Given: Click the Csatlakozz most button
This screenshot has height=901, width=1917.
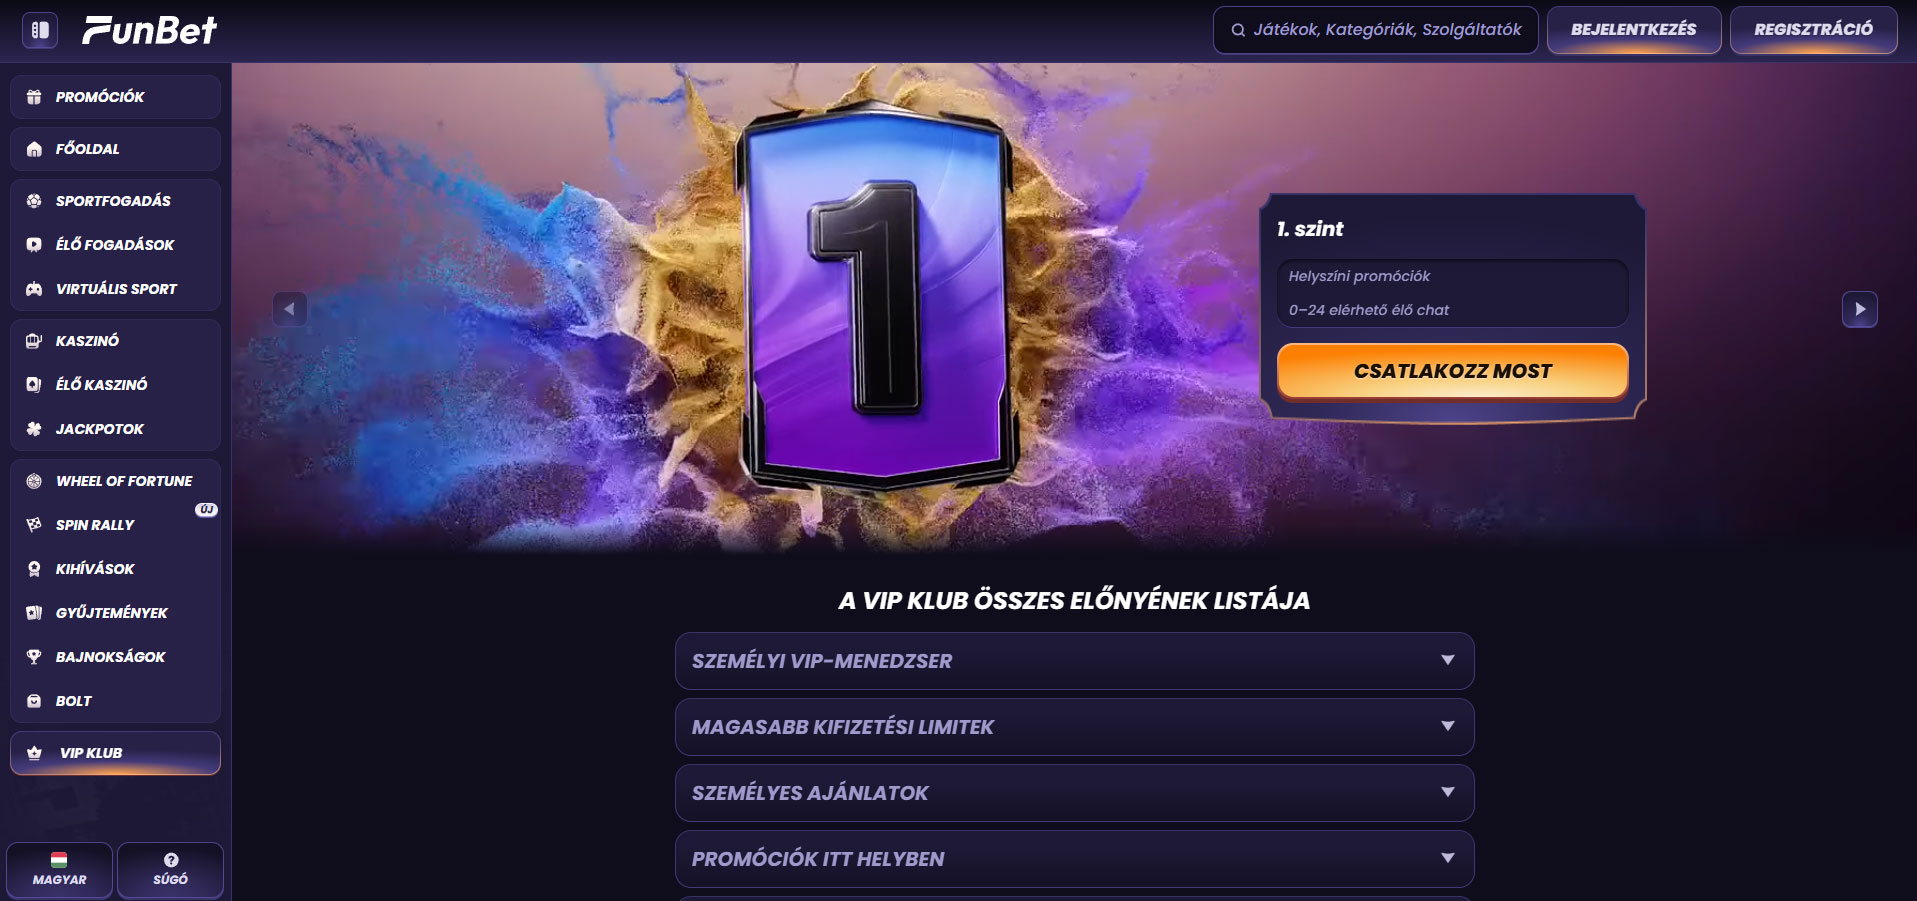Looking at the screenshot, I should click(x=1452, y=371).
